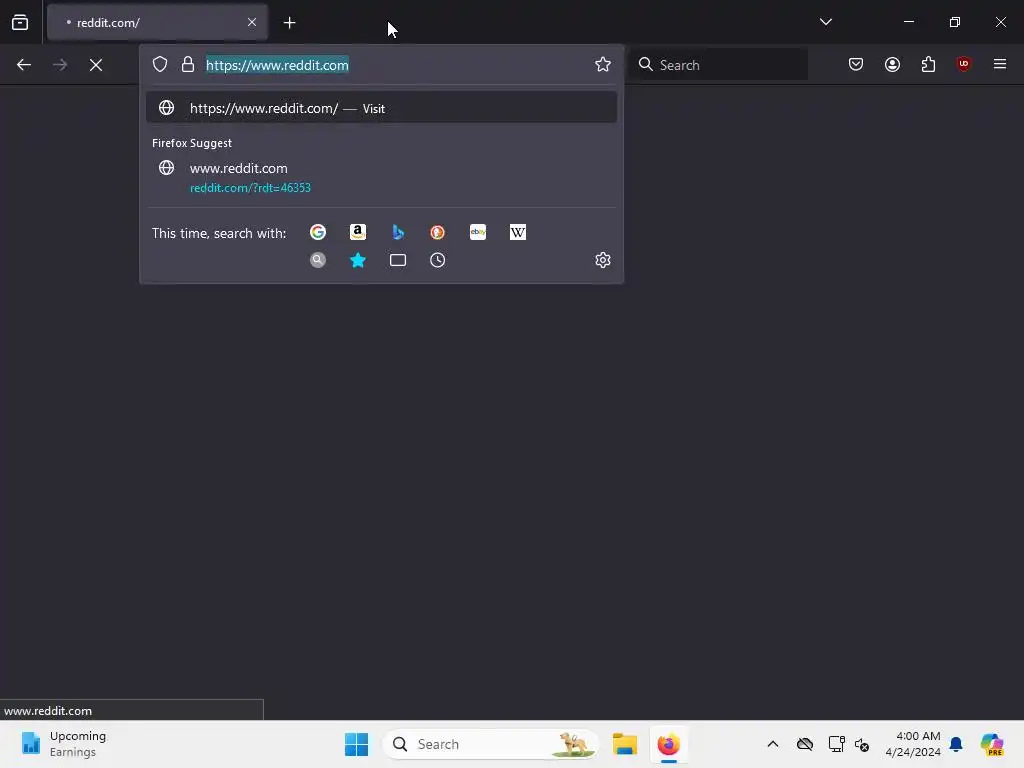Open Firefox View (recent browsing) icon

[x=20, y=22]
